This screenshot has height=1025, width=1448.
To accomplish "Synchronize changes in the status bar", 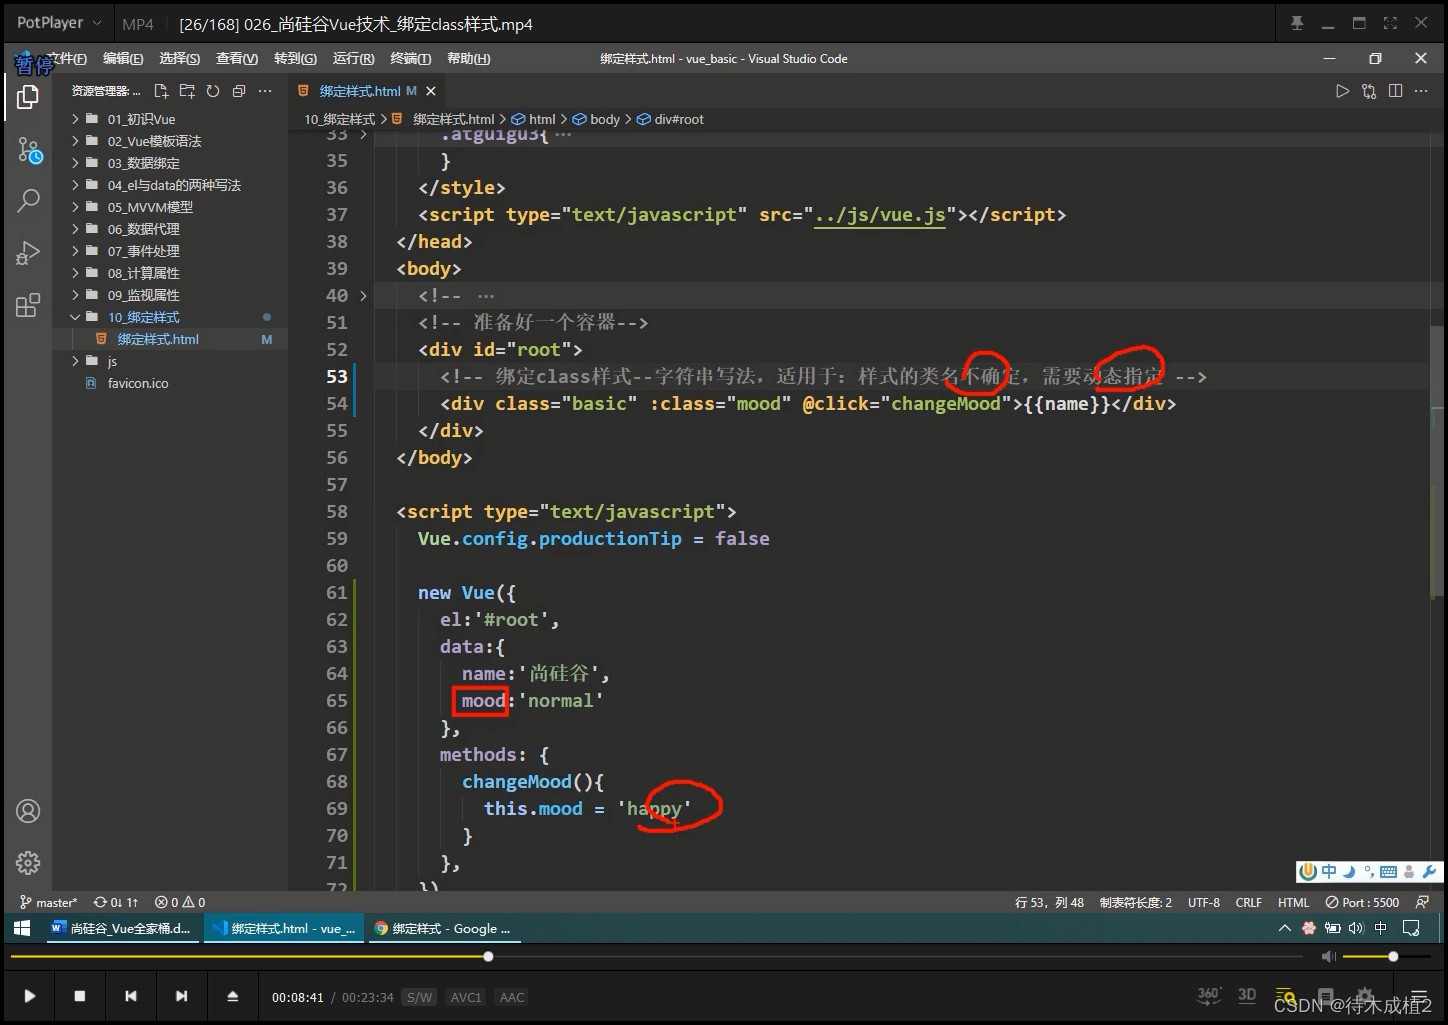I will coord(116,902).
